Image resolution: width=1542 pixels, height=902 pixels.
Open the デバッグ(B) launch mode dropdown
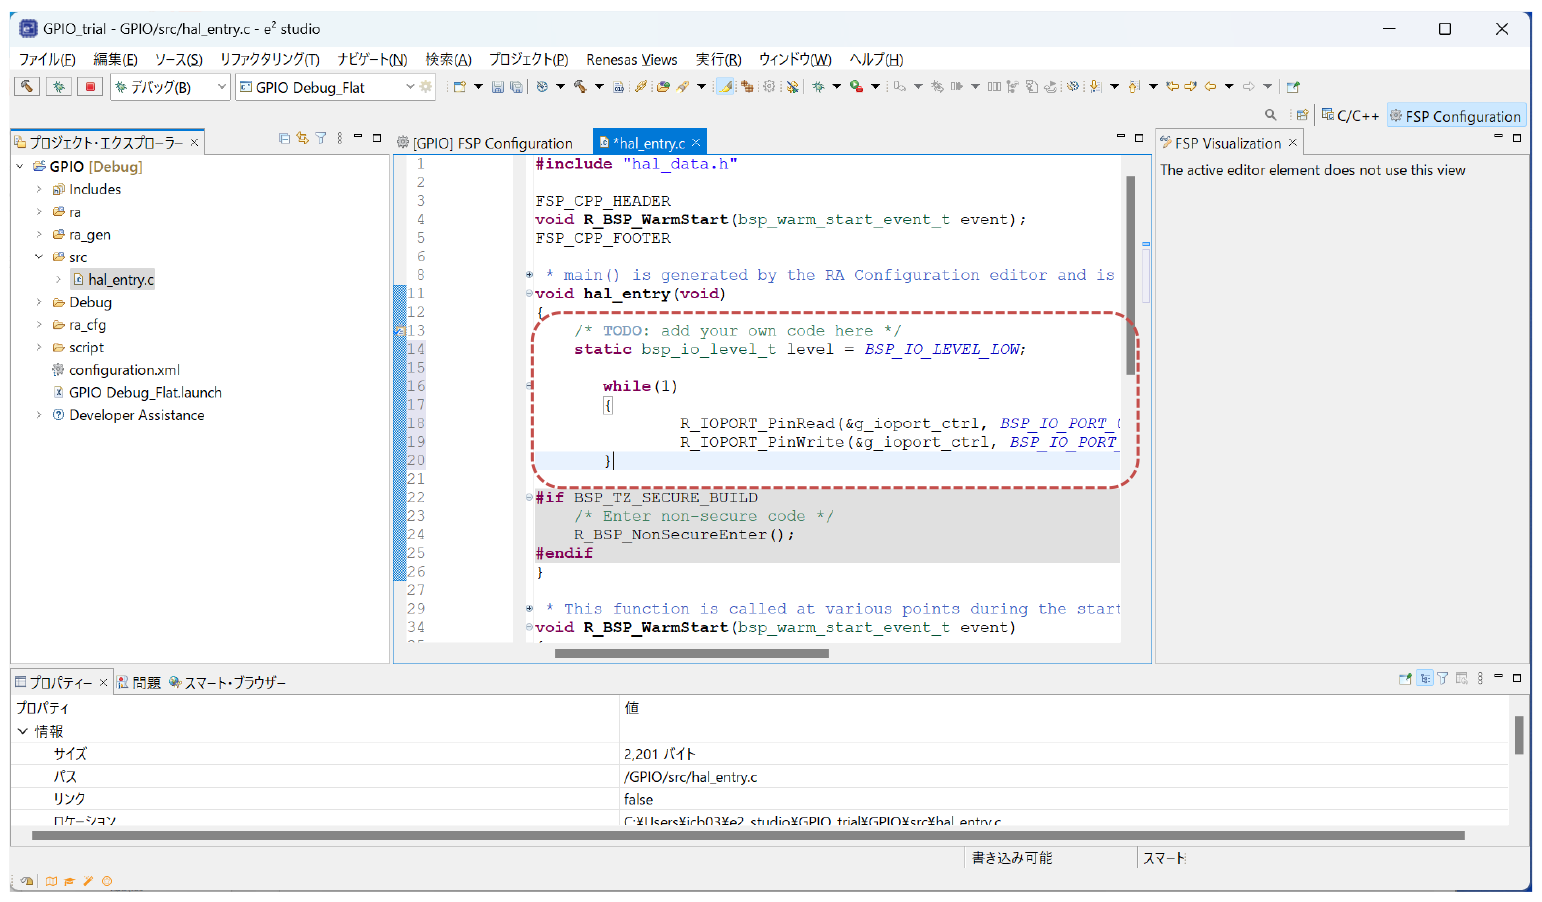pyautogui.click(x=170, y=88)
